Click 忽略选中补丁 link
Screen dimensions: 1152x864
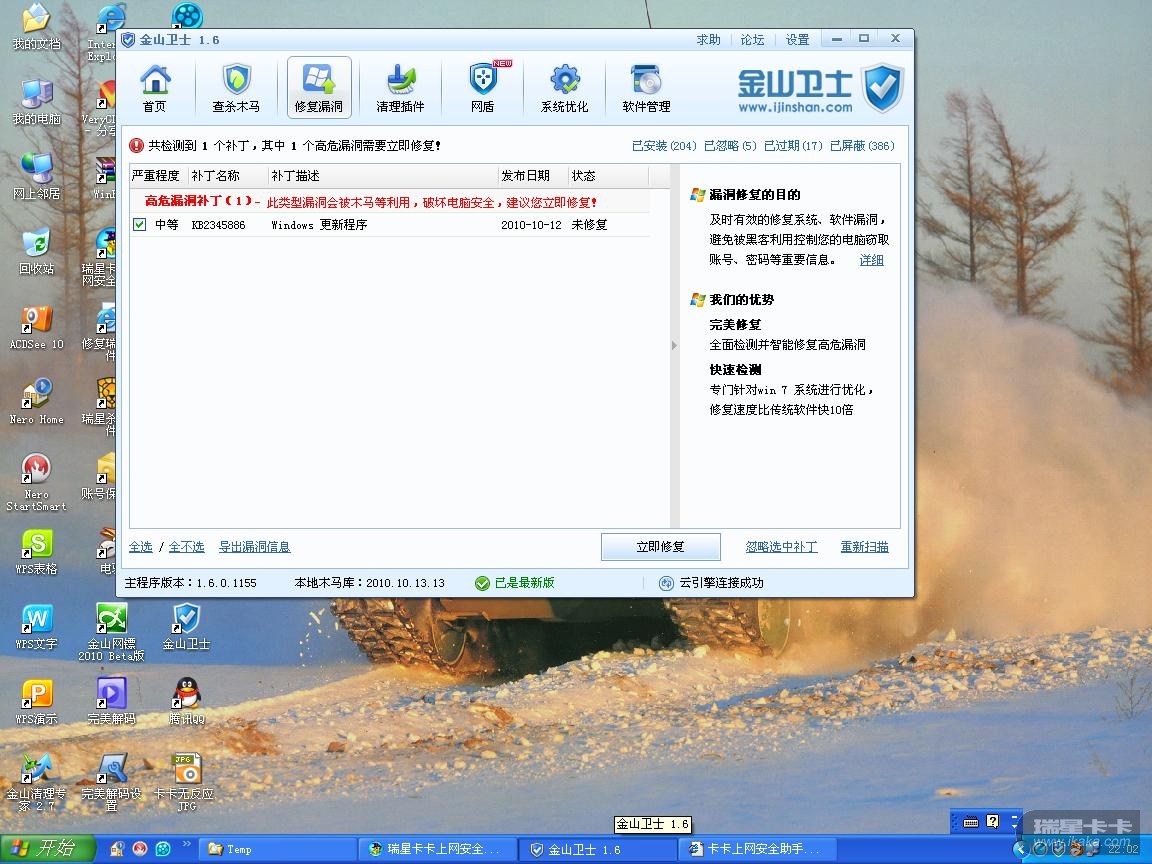click(782, 547)
